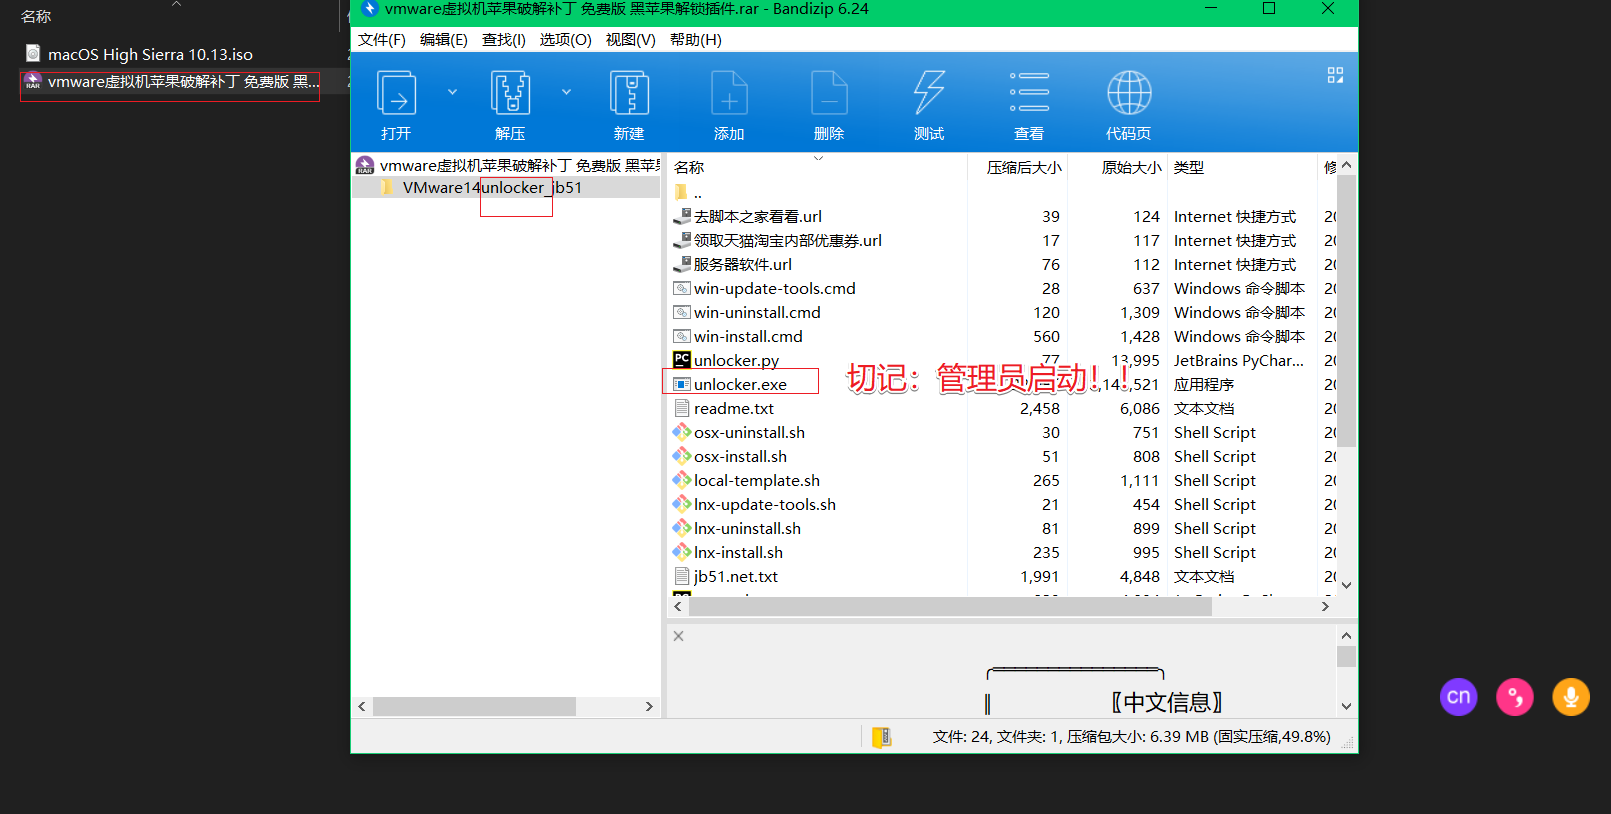Click the Delete (删除) toolbar icon
The height and width of the screenshot is (814, 1611).
(829, 94)
